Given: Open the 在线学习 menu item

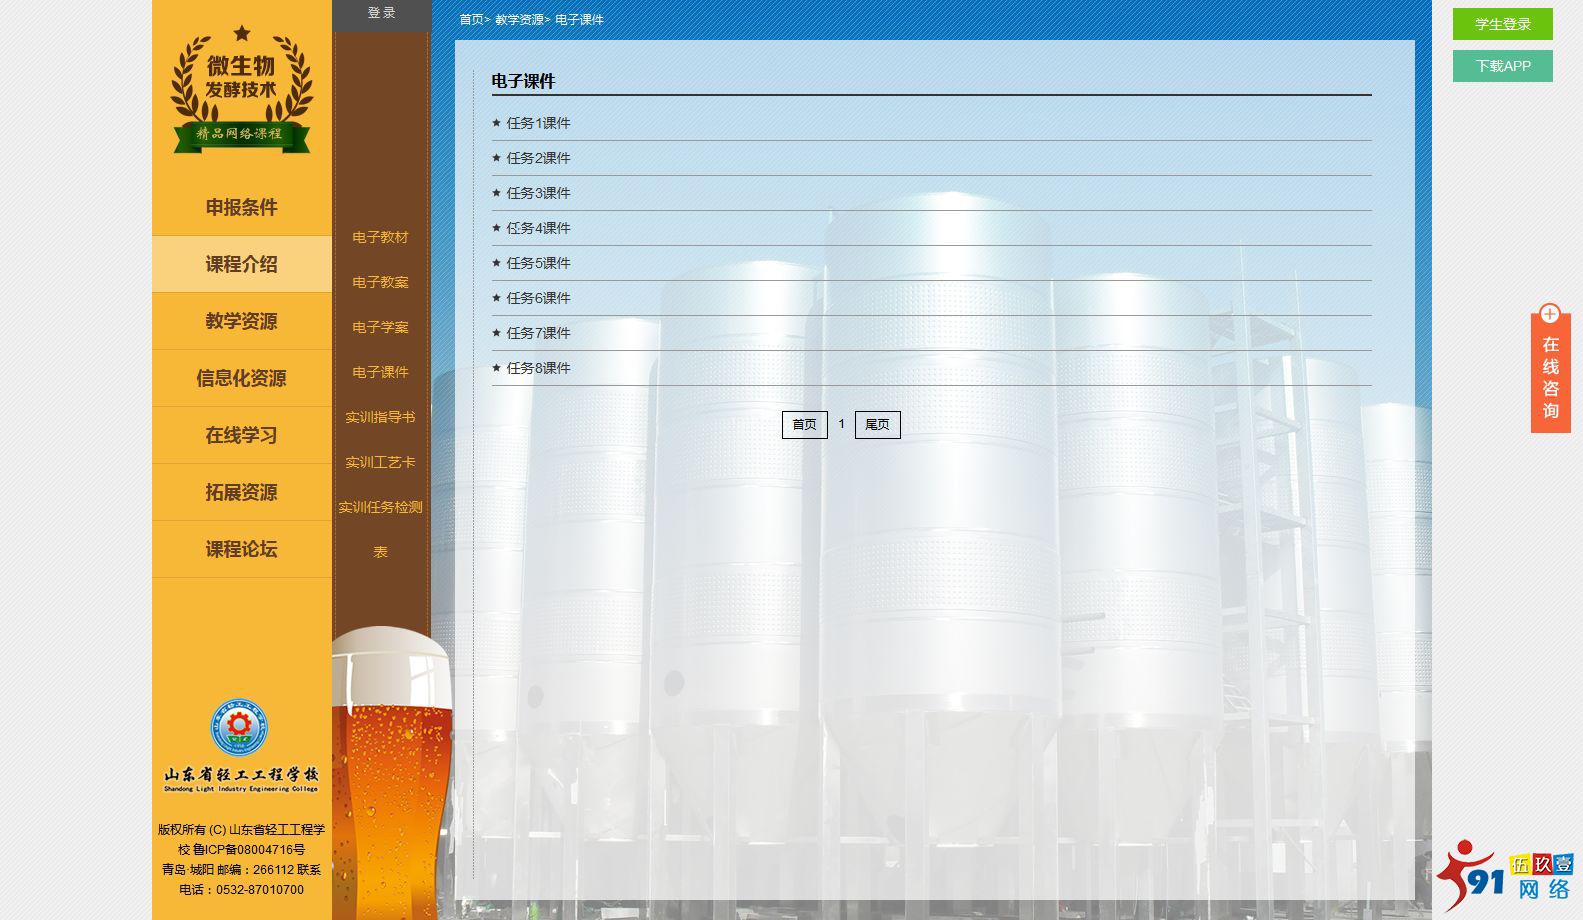Looking at the screenshot, I should 242,435.
